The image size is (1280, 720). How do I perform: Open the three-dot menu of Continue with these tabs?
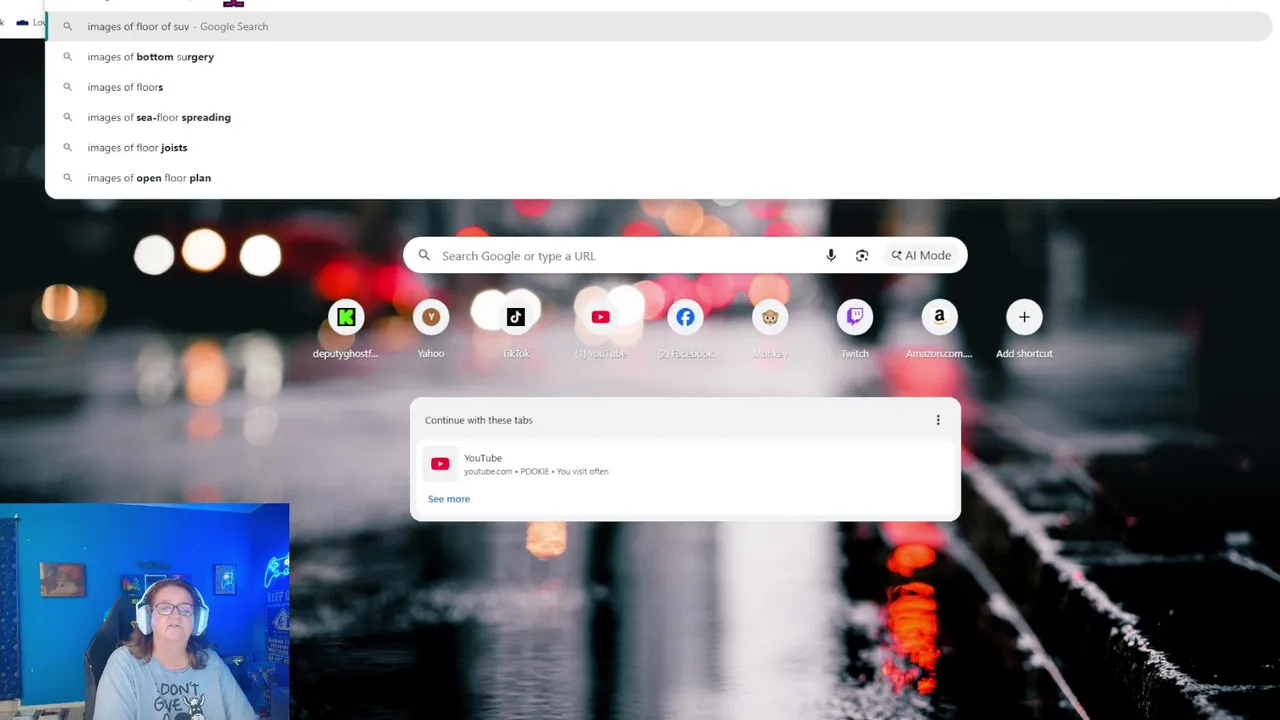click(938, 420)
